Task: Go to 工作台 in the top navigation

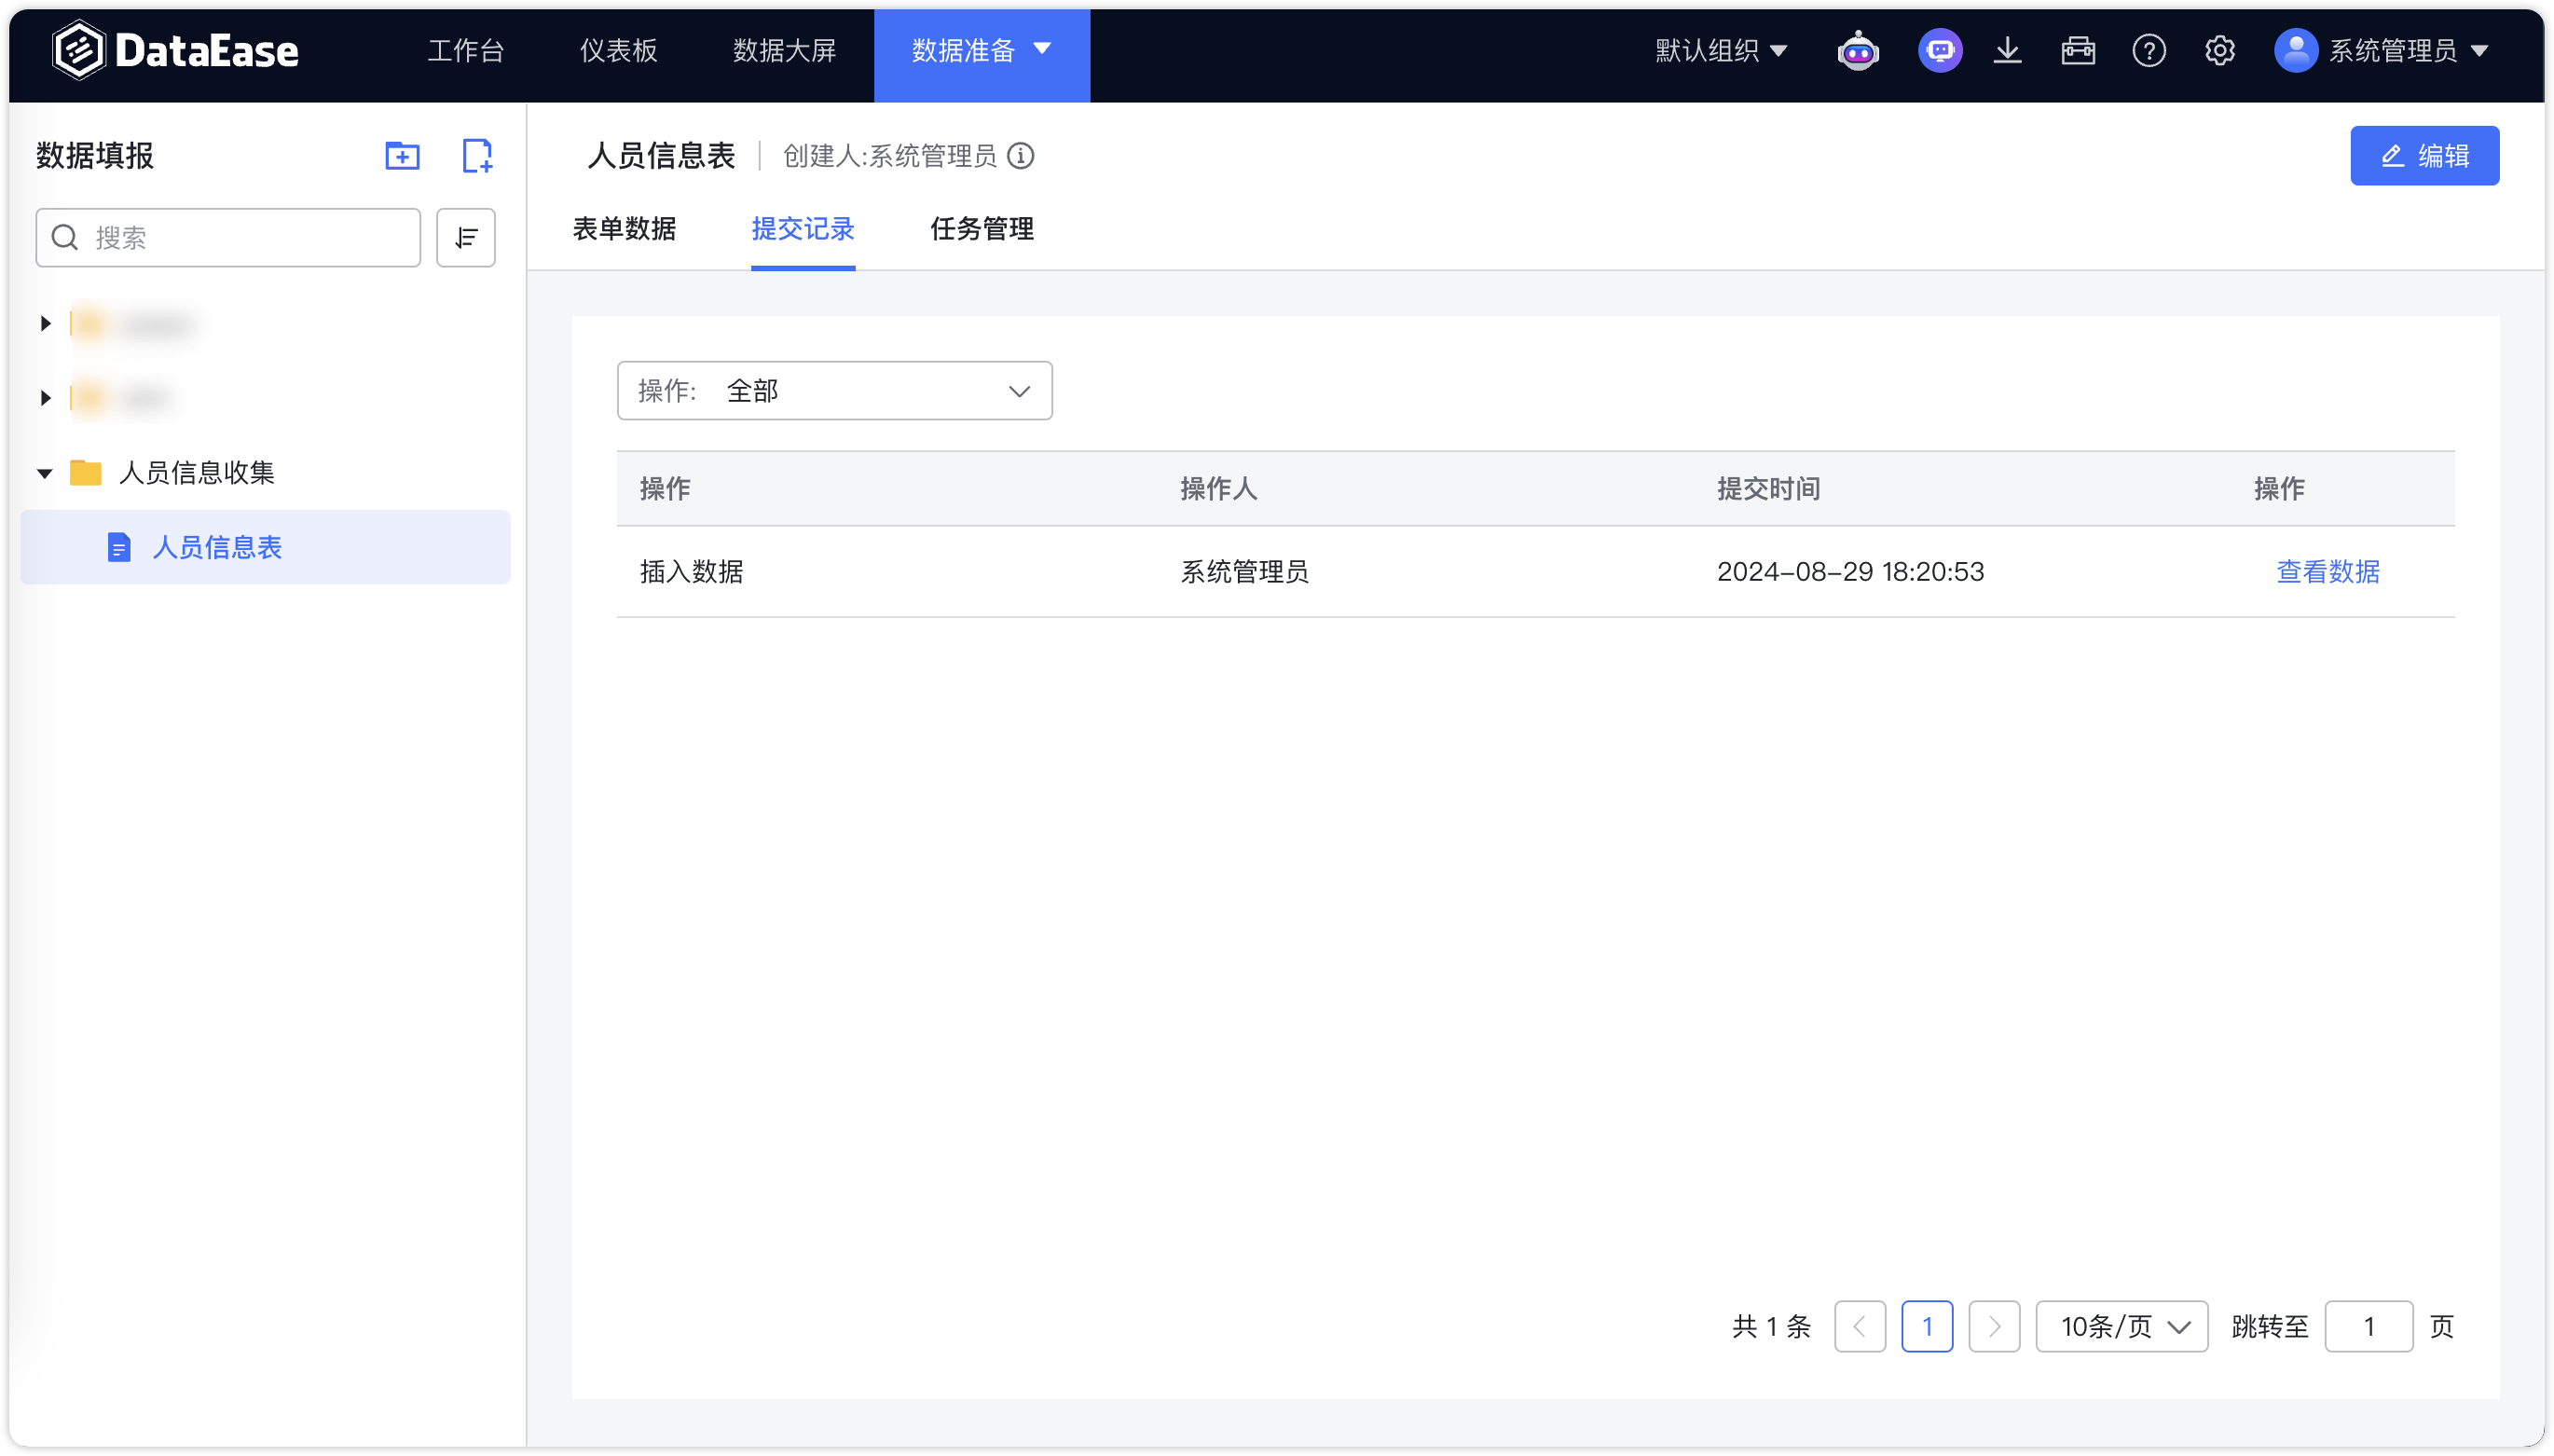Action: (x=466, y=50)
